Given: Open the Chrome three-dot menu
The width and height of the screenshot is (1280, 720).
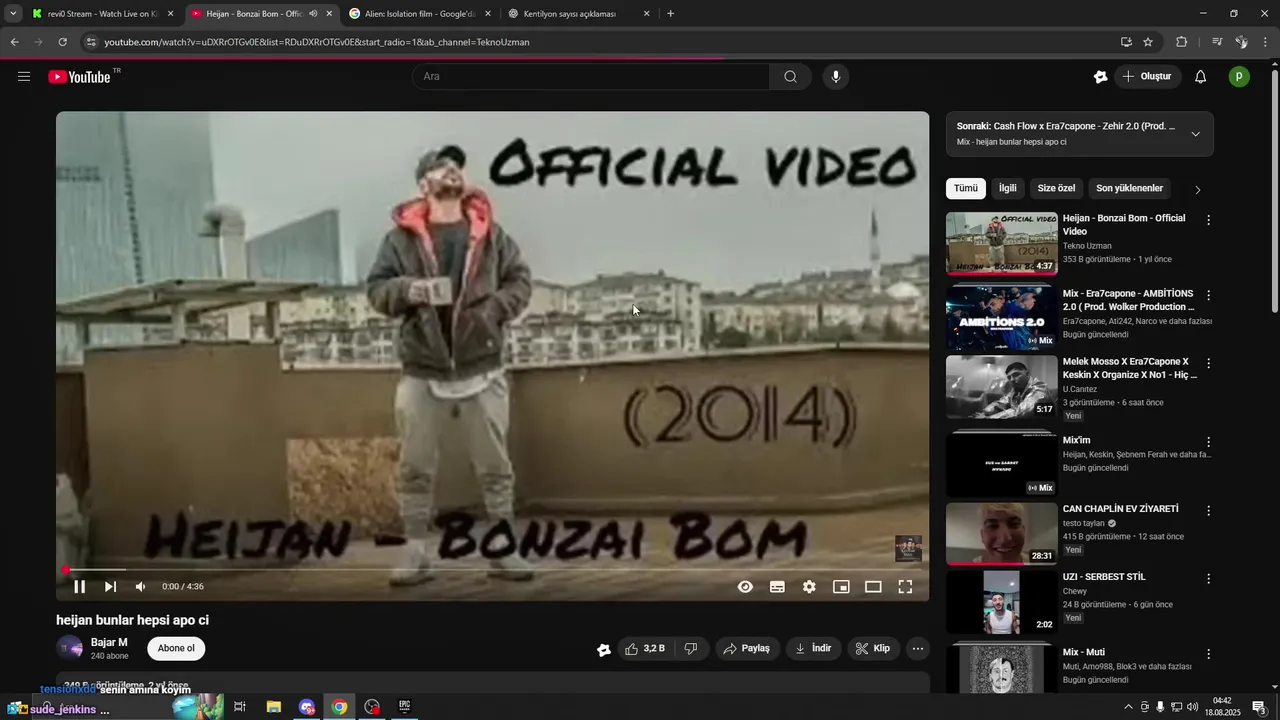Looking at the screenshot, I should 1266,42.
